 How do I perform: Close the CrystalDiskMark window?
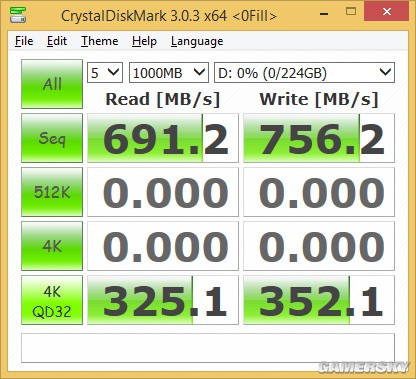387,12
